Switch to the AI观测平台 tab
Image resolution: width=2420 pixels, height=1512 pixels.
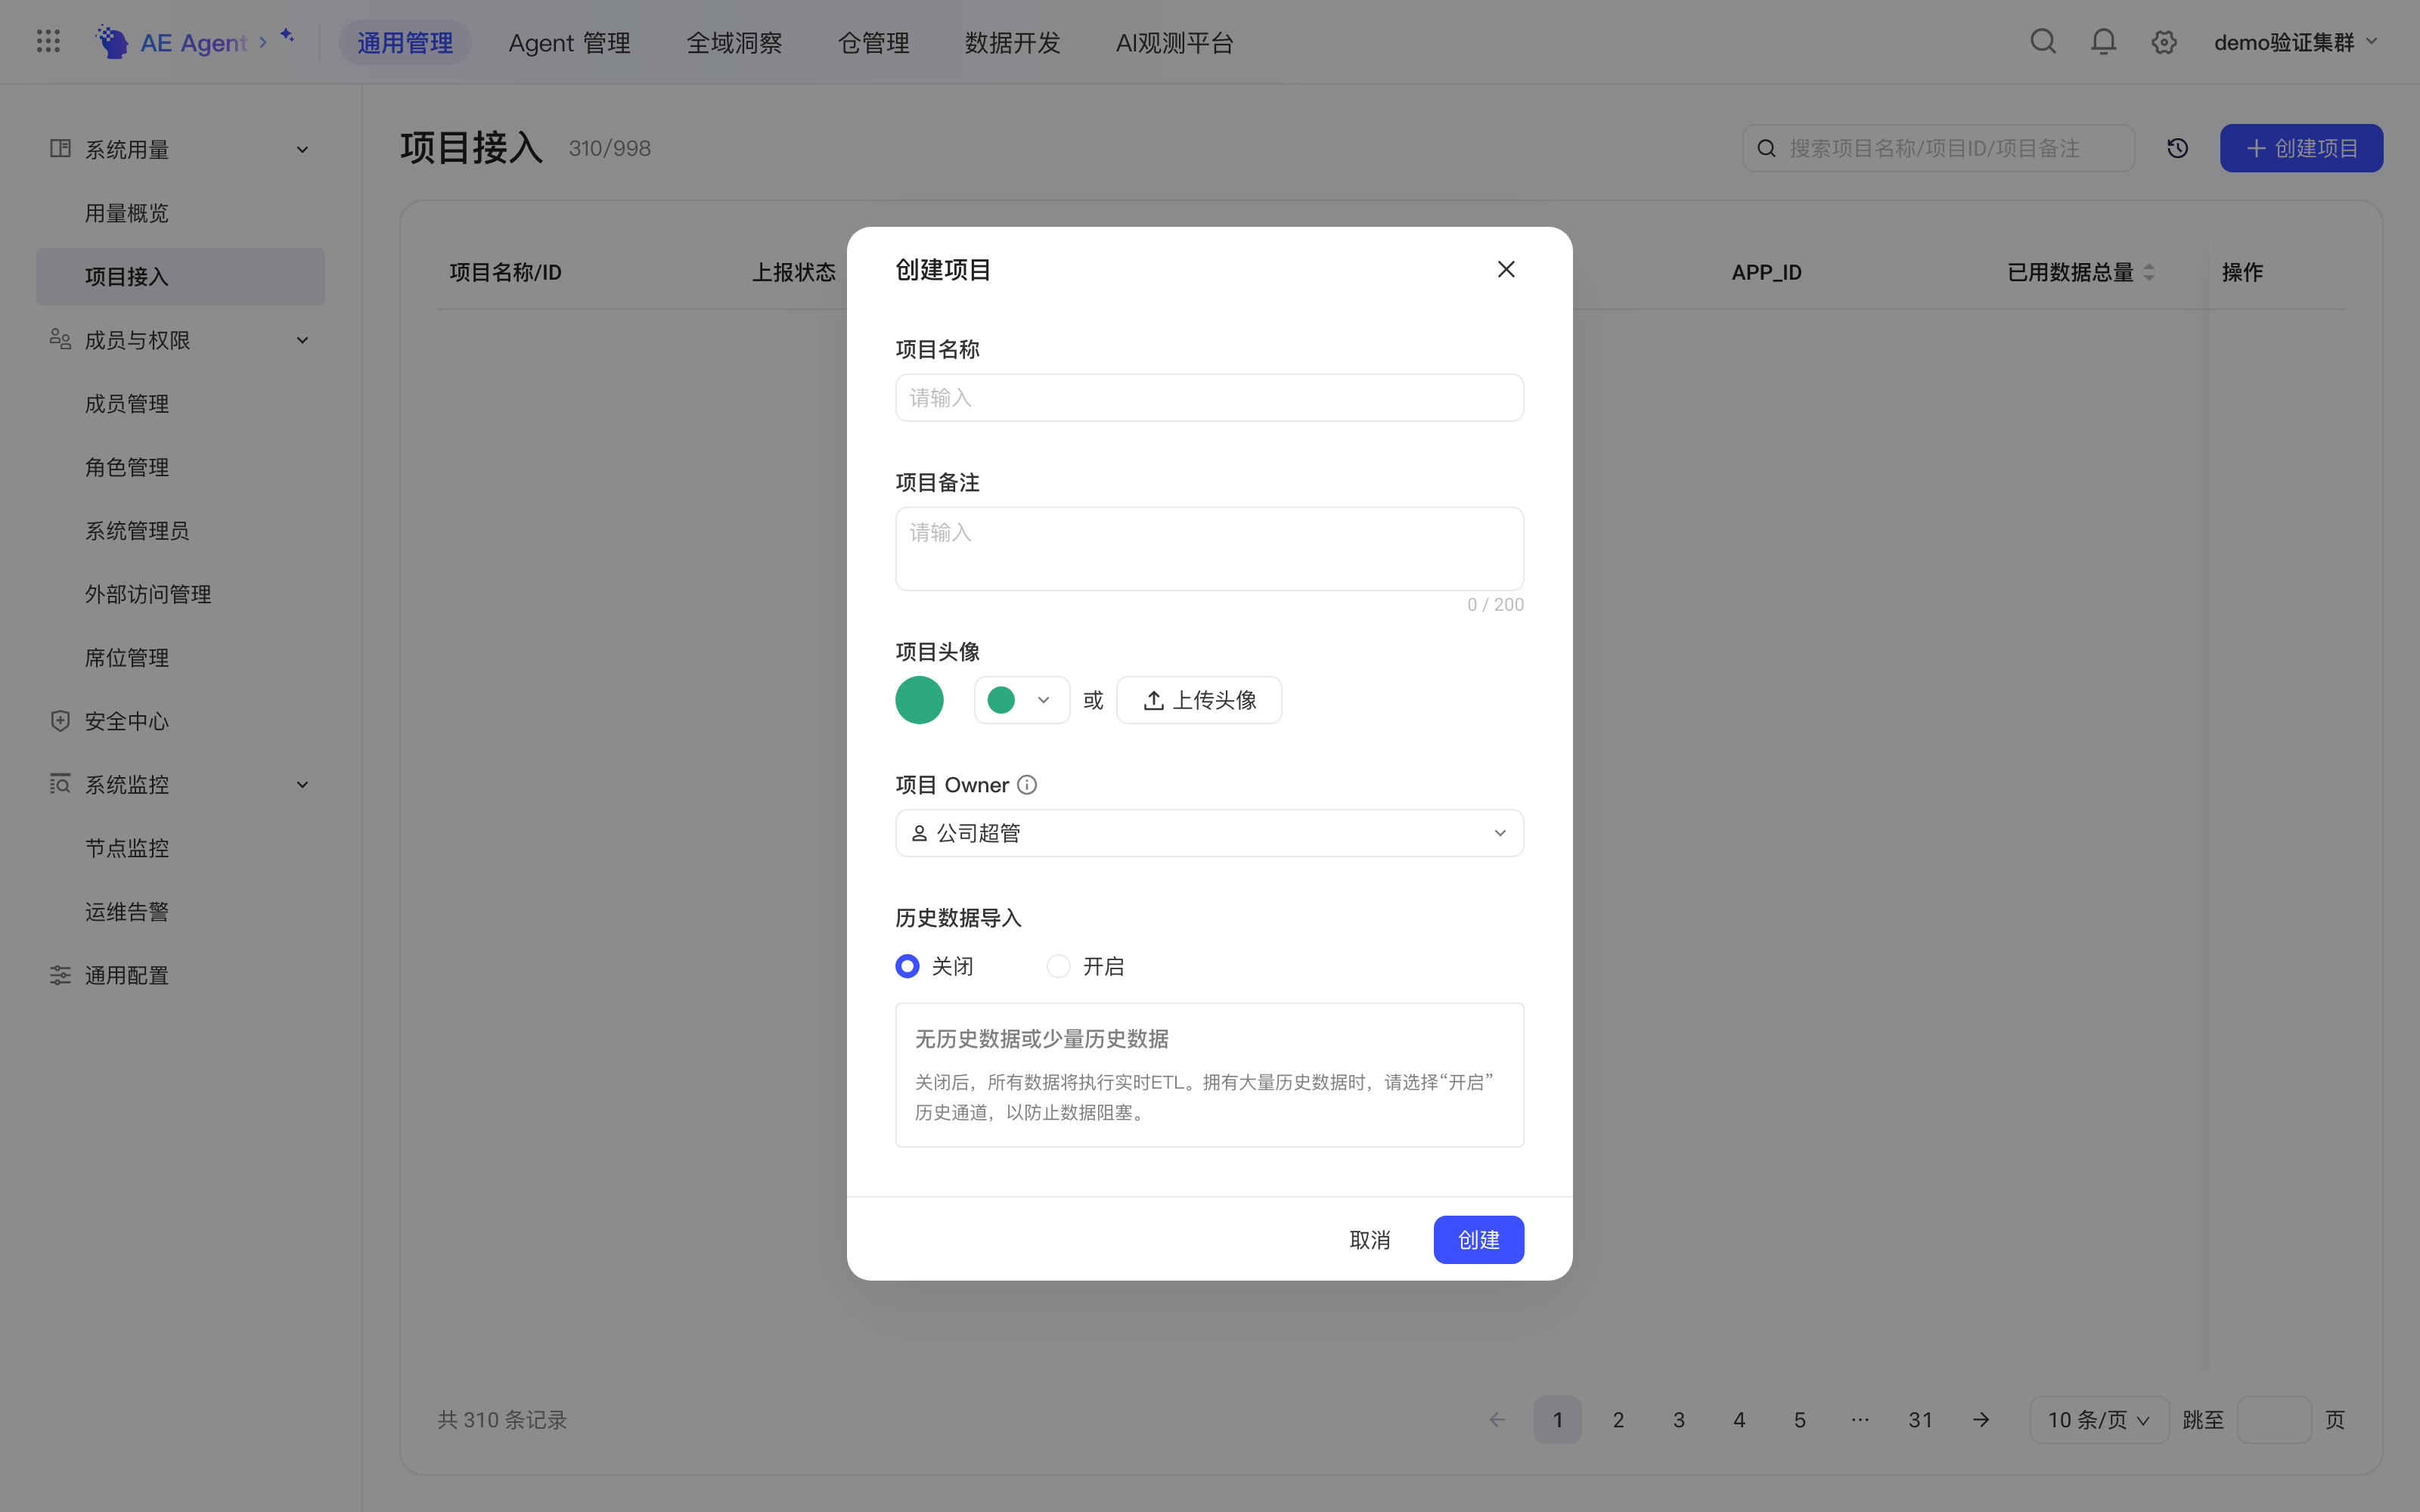[1174, 43]
